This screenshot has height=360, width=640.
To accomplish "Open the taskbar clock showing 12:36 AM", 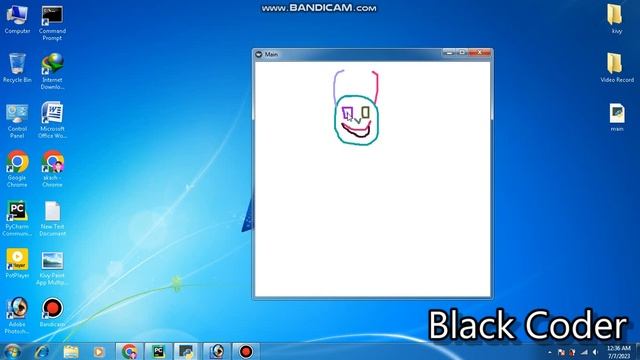I will click(x=619, y=352).
